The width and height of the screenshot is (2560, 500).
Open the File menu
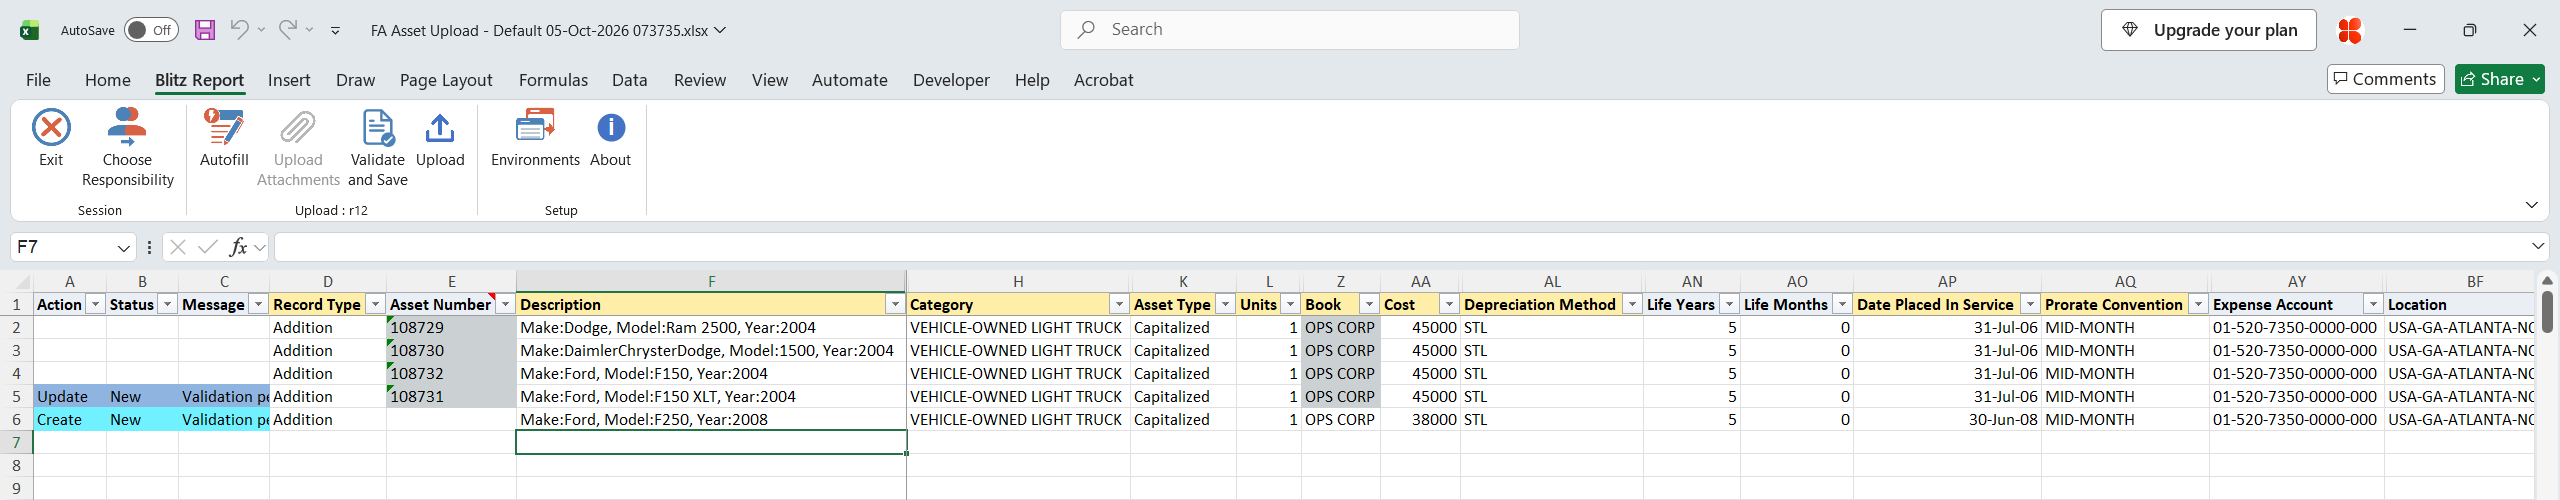pos(38,80)
